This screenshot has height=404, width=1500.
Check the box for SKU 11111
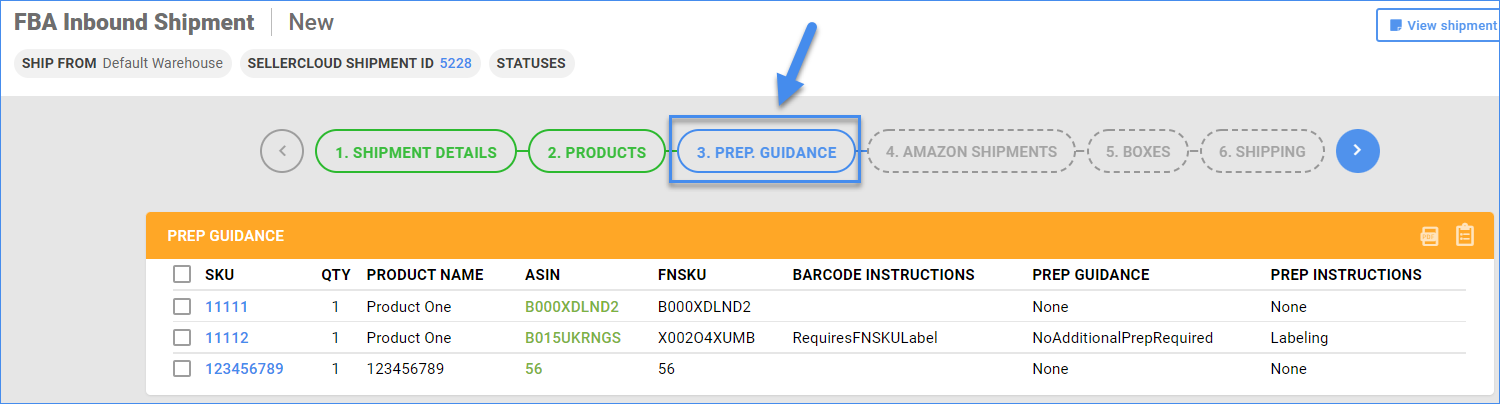click(x=182, y=307)
